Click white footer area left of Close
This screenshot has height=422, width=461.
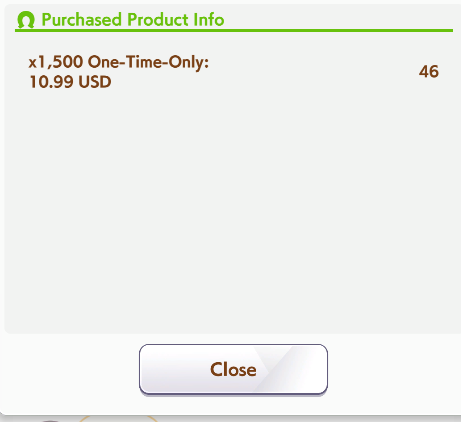(70, 373)
